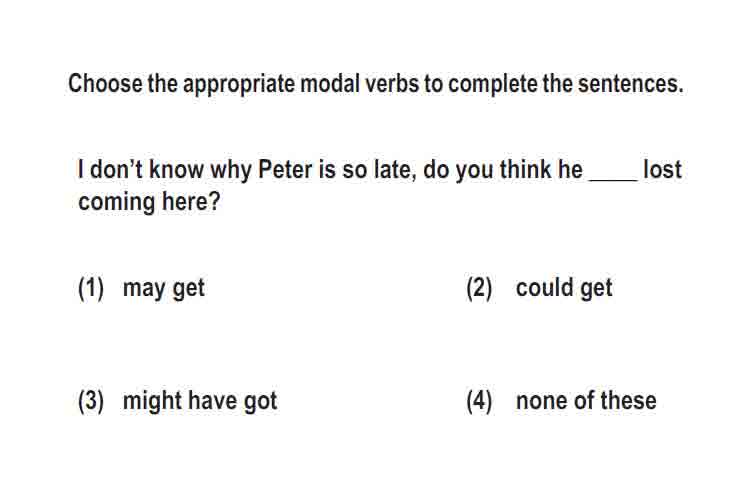Pick the "none of these" option

tap(586, 400)
